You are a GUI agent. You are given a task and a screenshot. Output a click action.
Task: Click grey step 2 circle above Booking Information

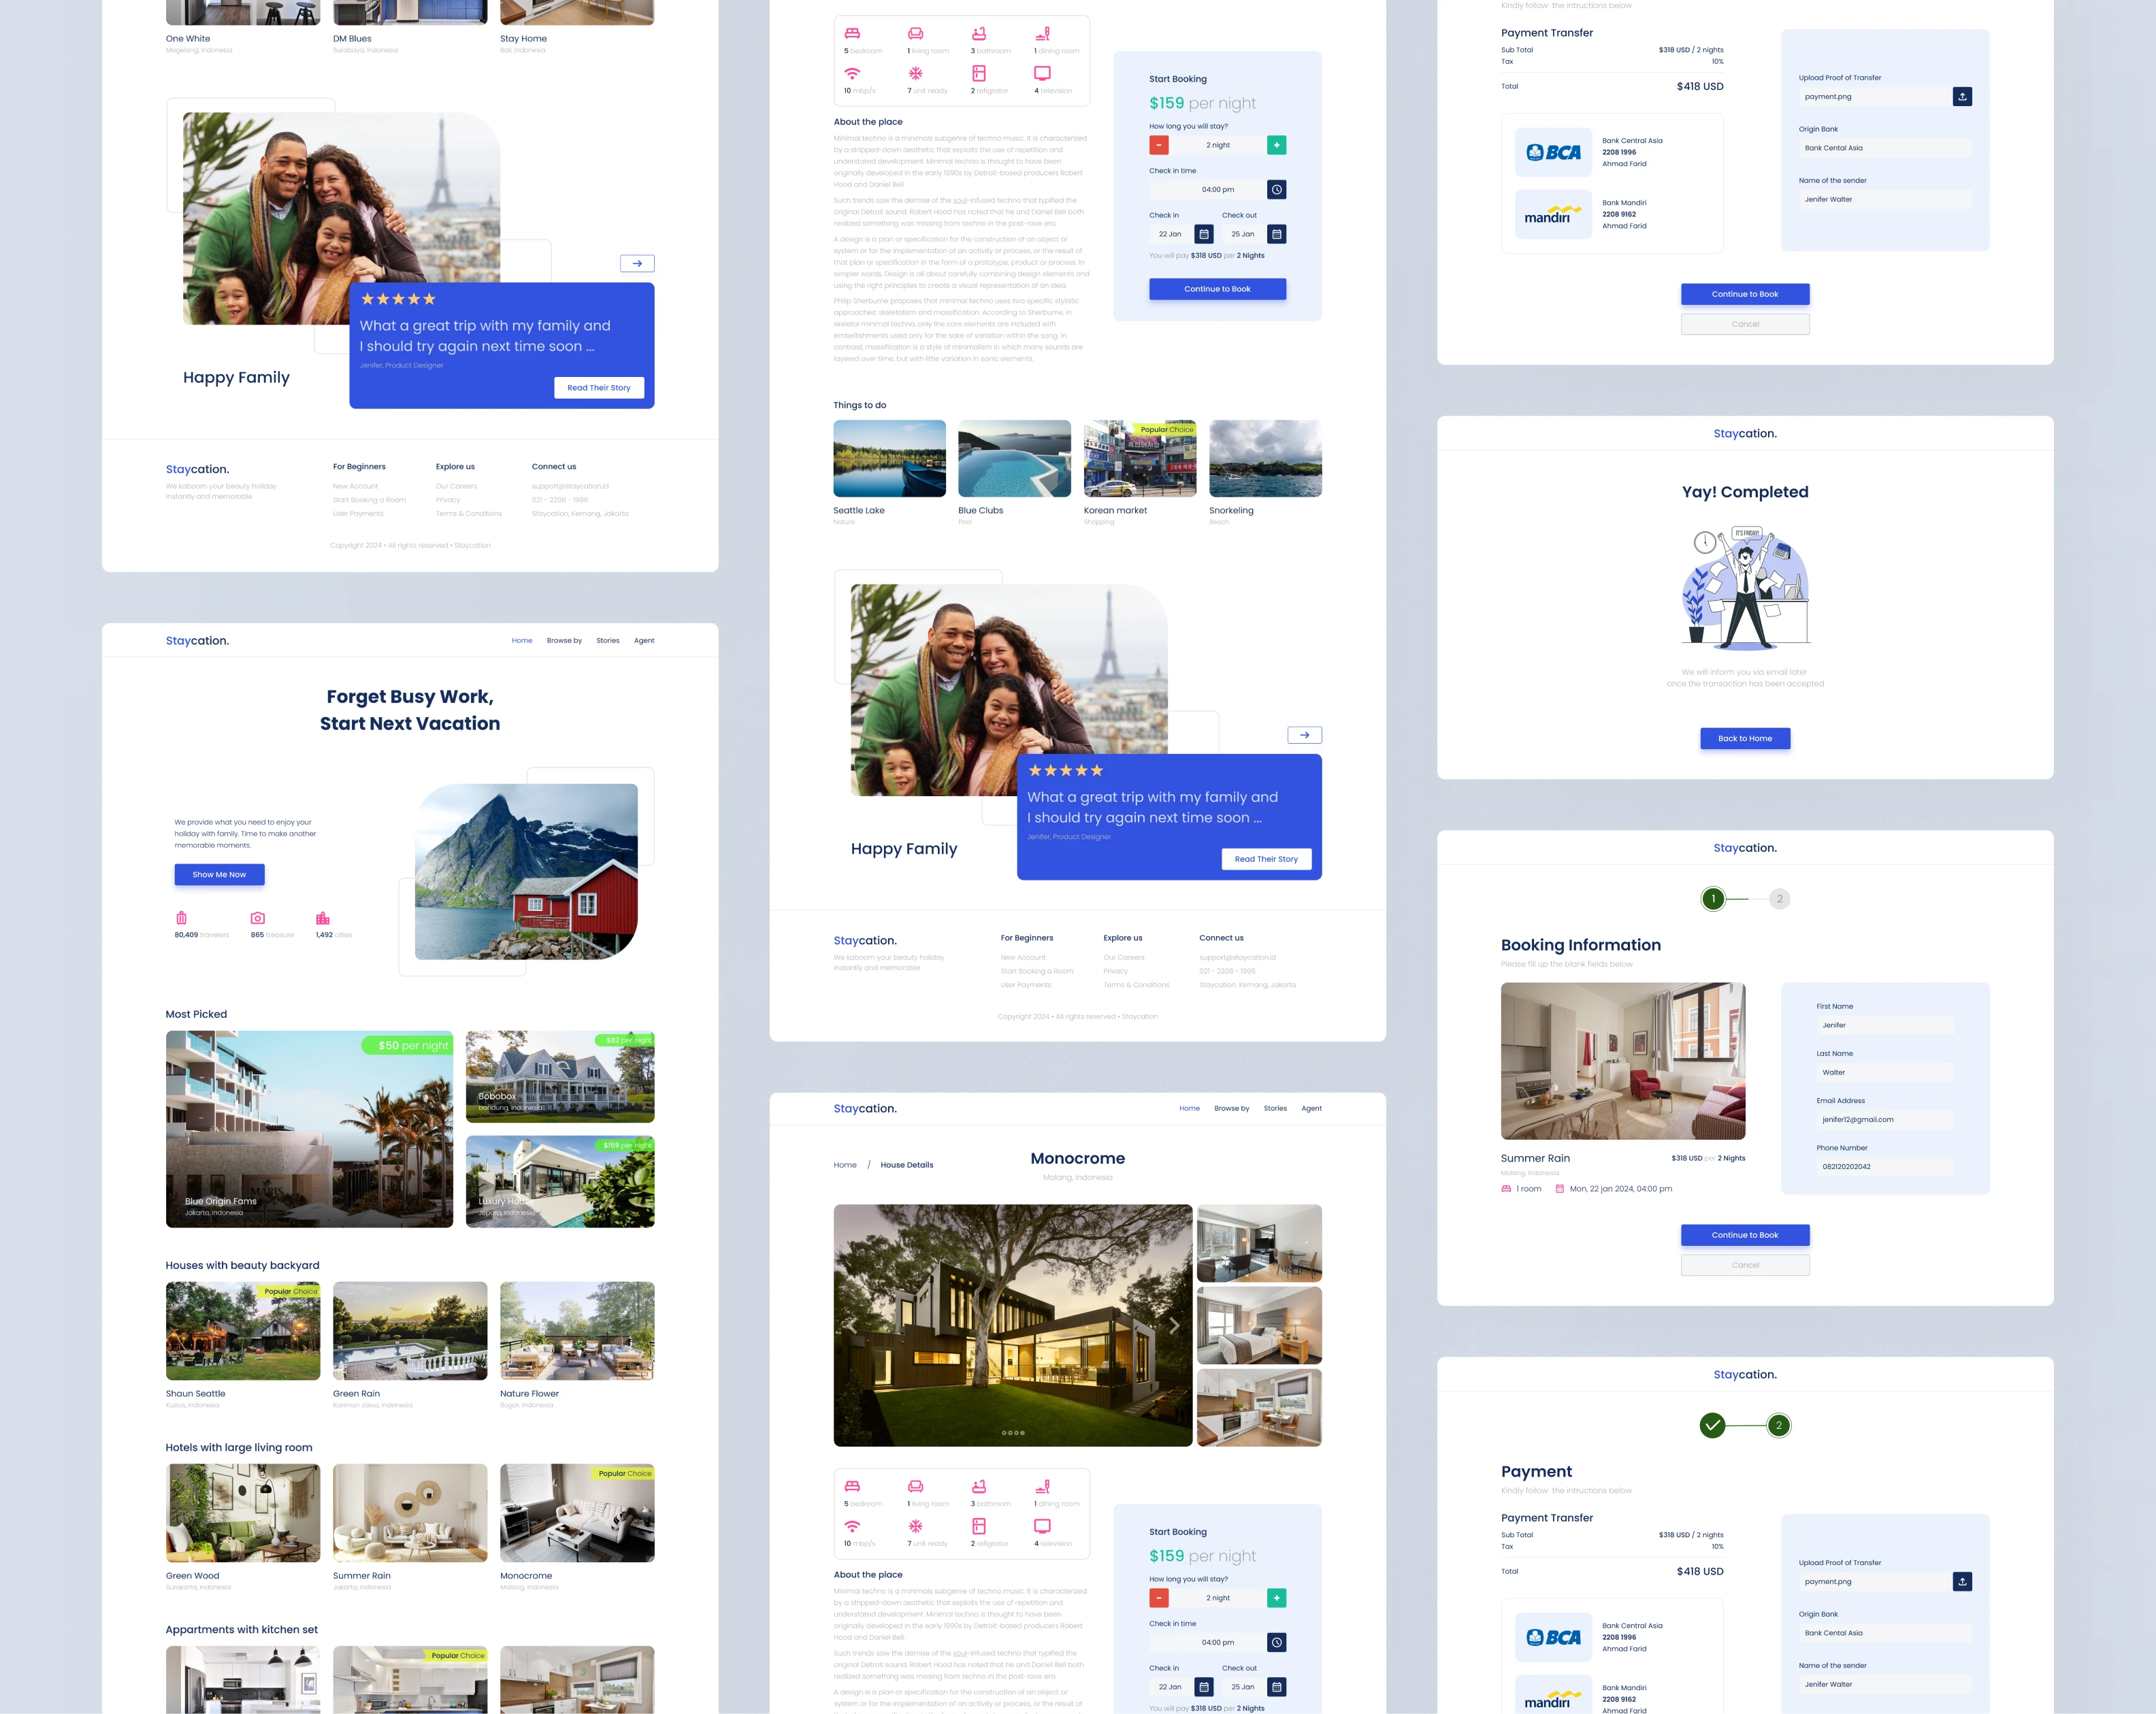(1779, 899)
